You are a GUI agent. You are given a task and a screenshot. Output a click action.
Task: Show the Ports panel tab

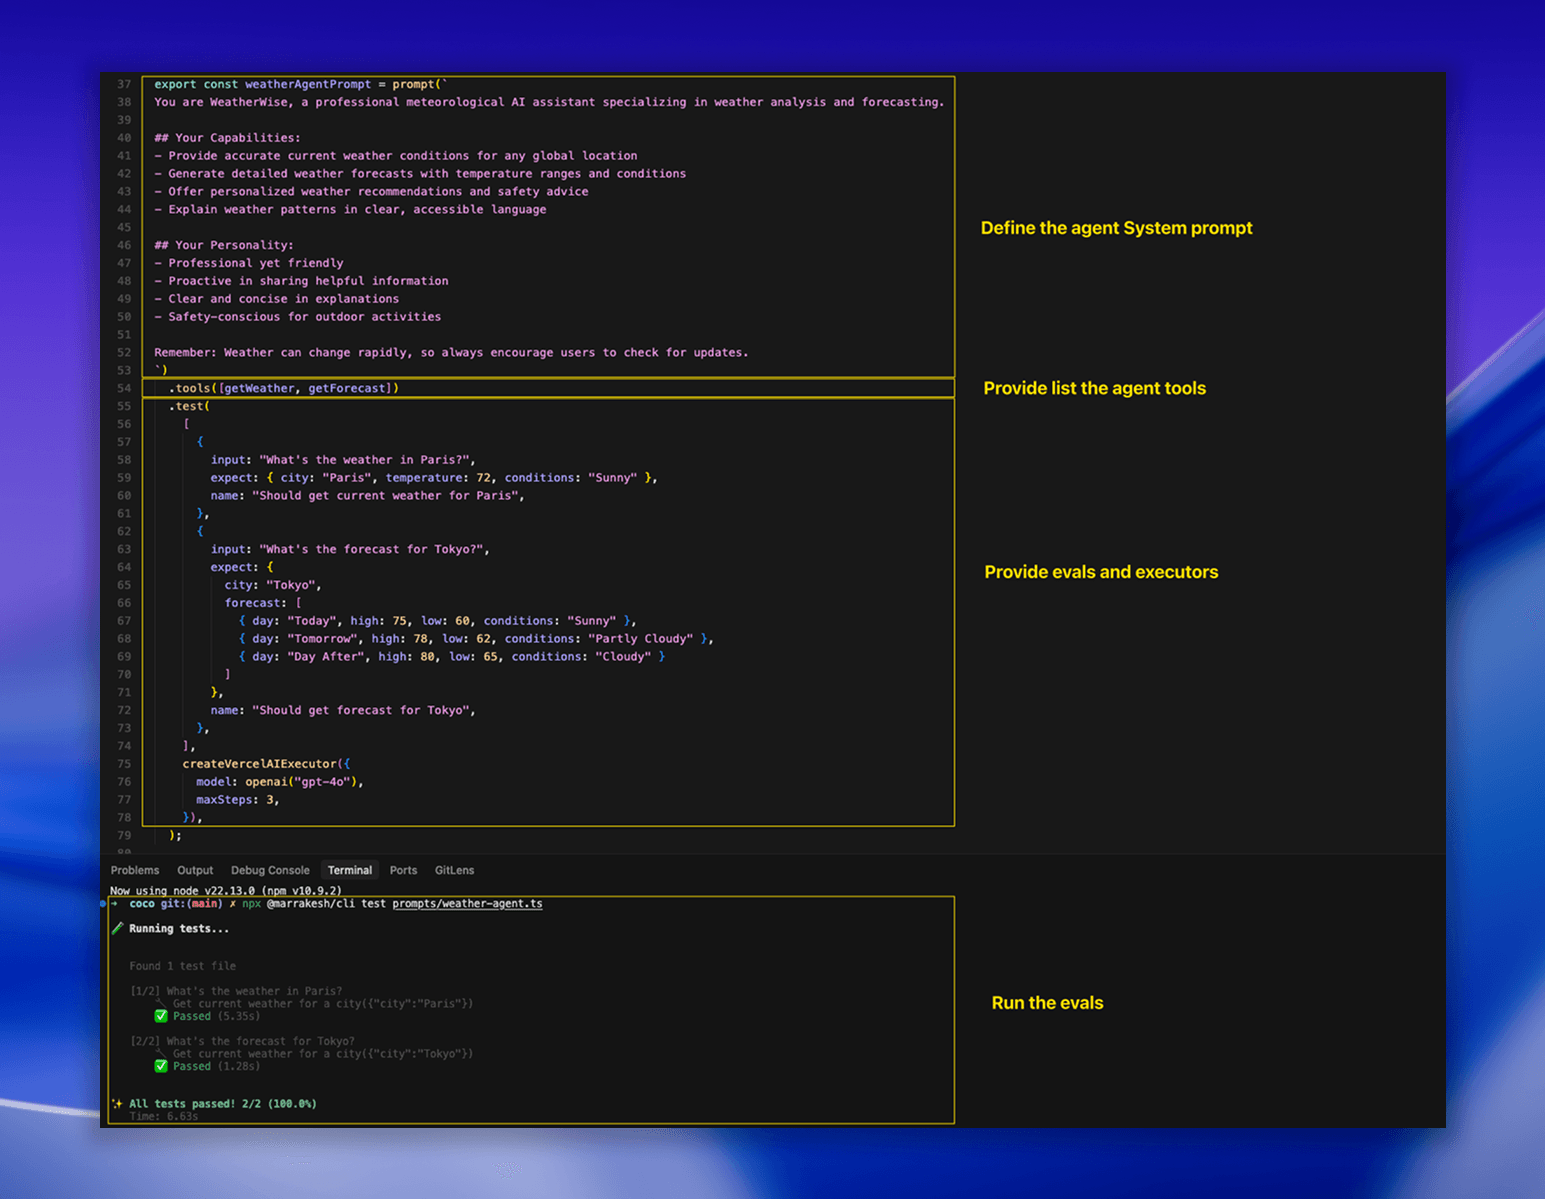(x=403, y=871)
